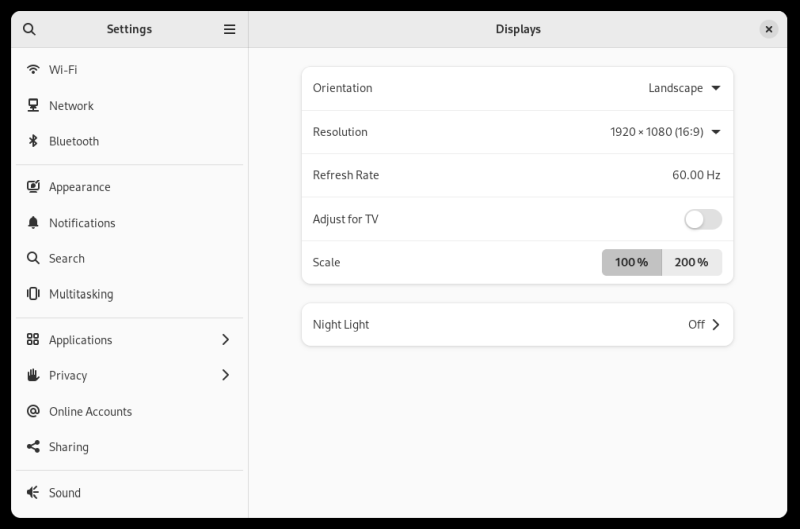Set display scale to 200 %
The width and height of the screenshot is (800, 529).
[x=691, y=262]
